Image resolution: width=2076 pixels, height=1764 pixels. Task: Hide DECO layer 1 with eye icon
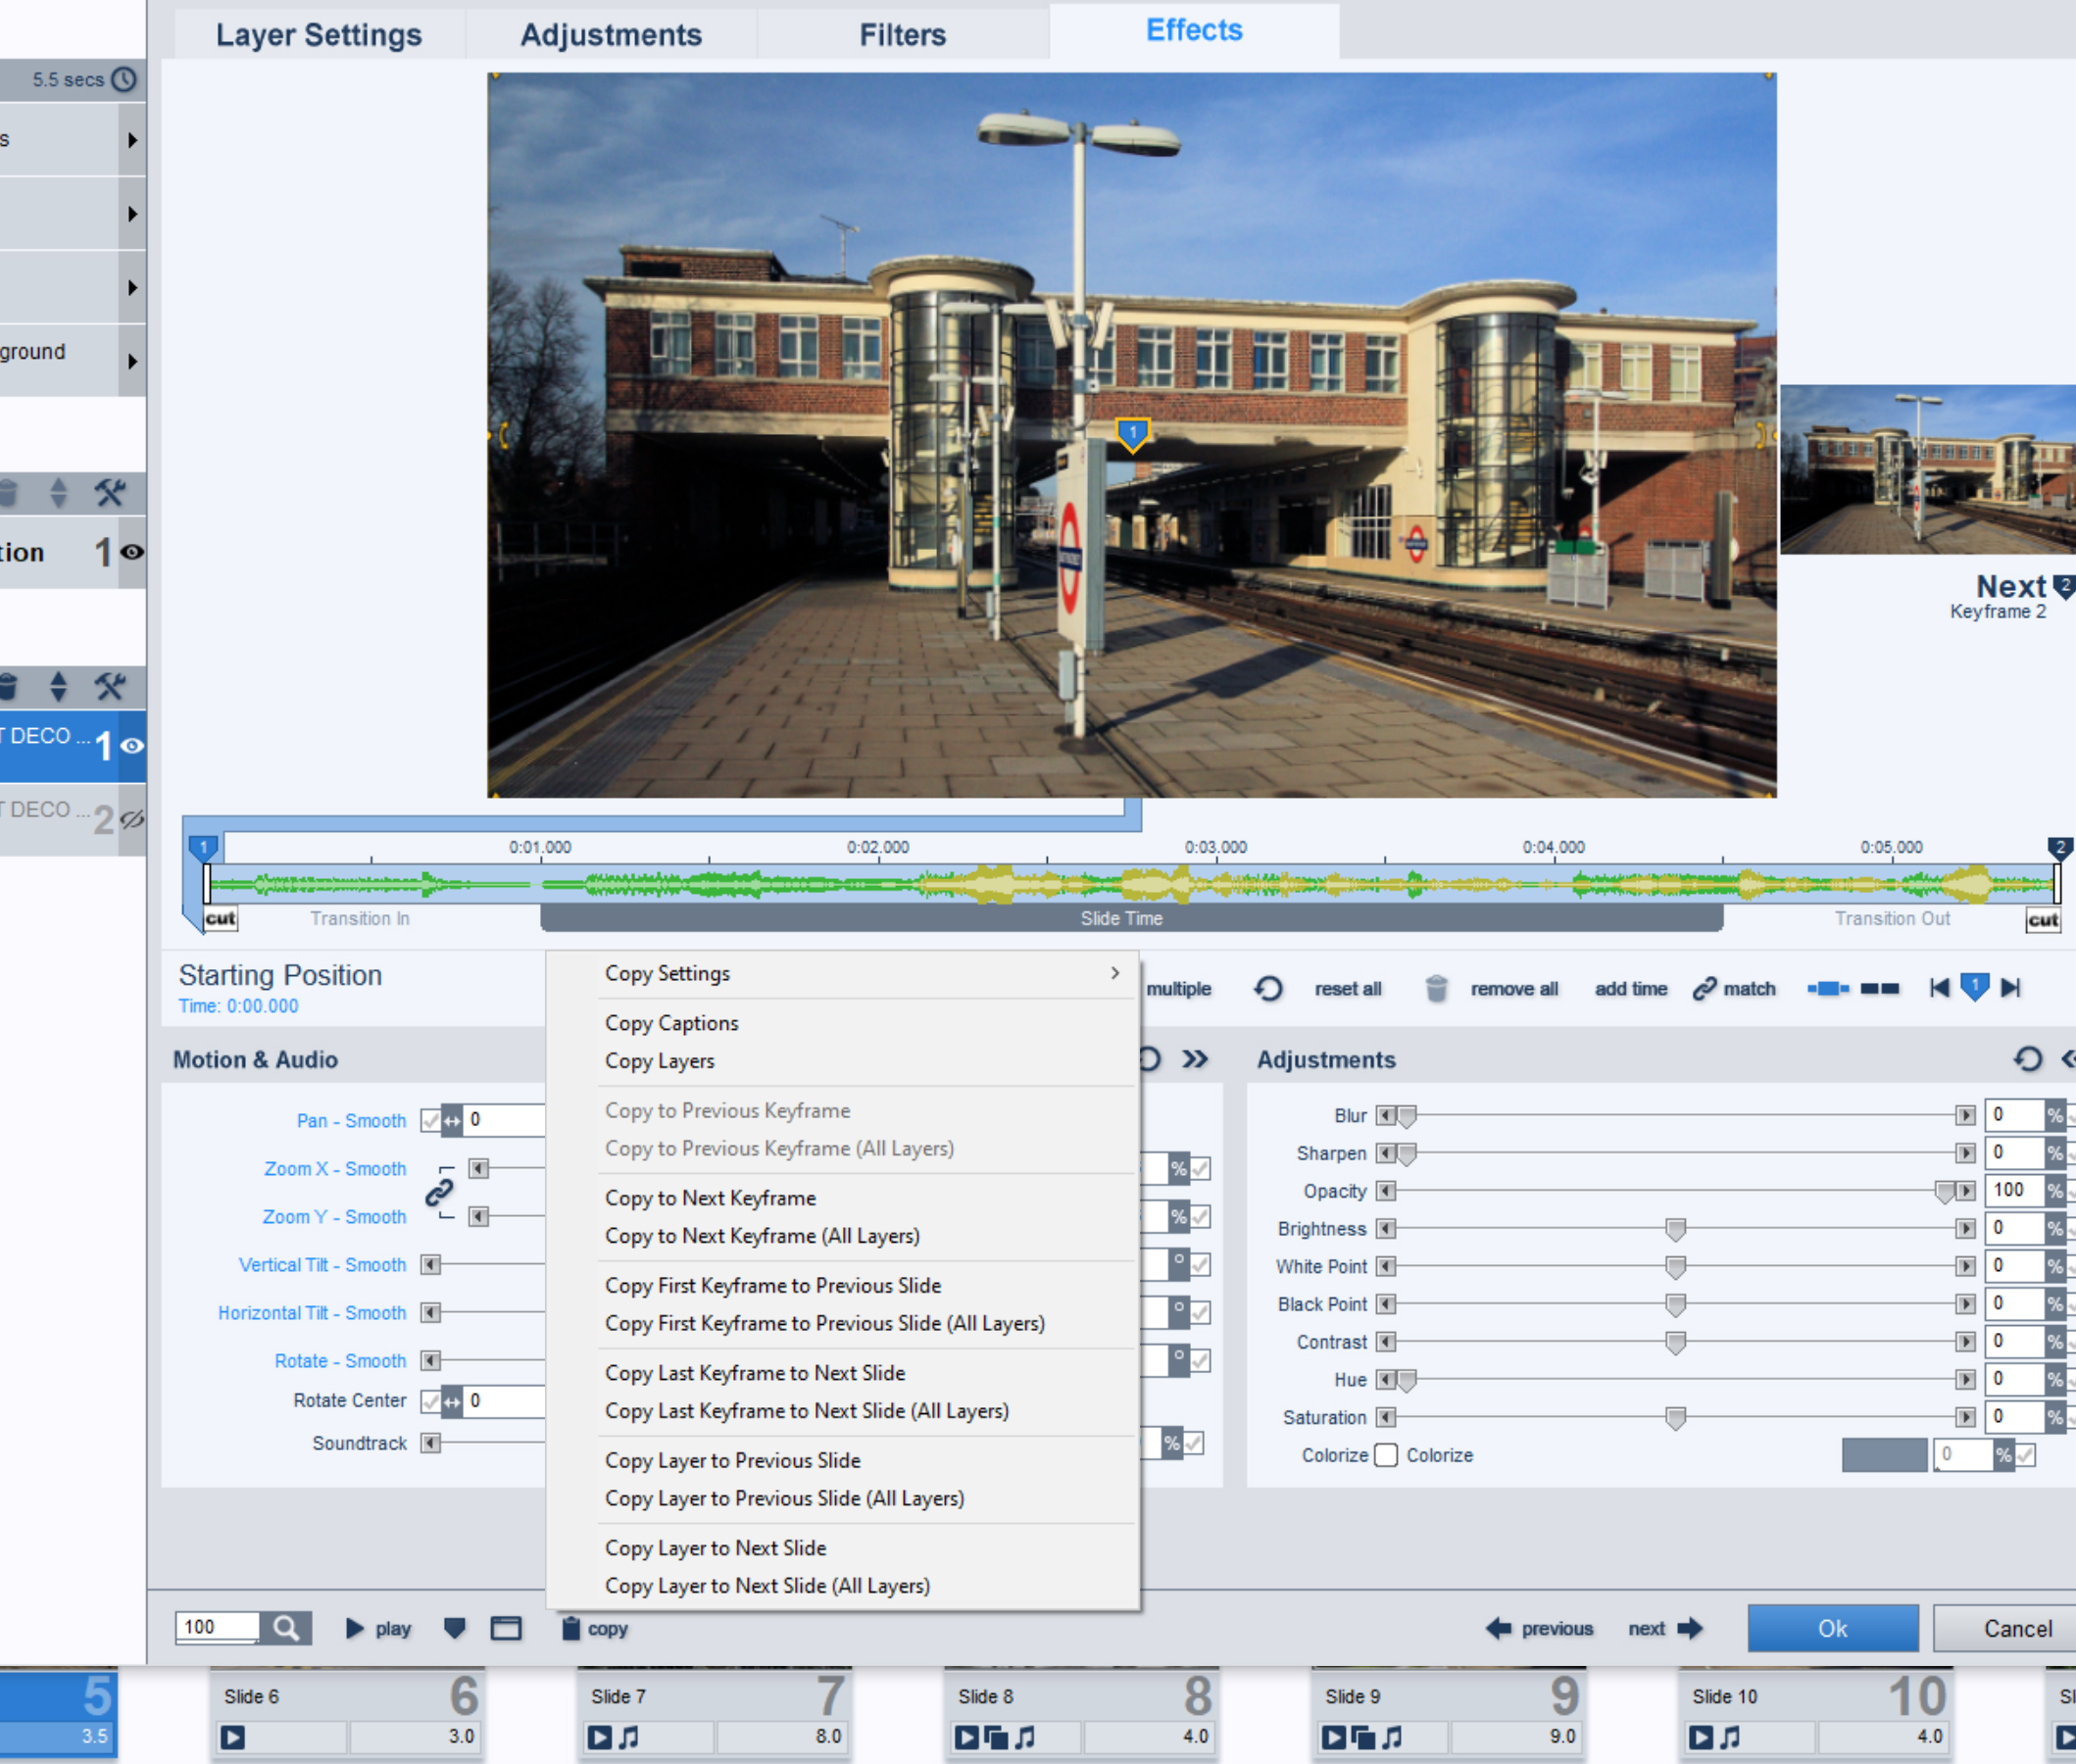coord(132,746)
